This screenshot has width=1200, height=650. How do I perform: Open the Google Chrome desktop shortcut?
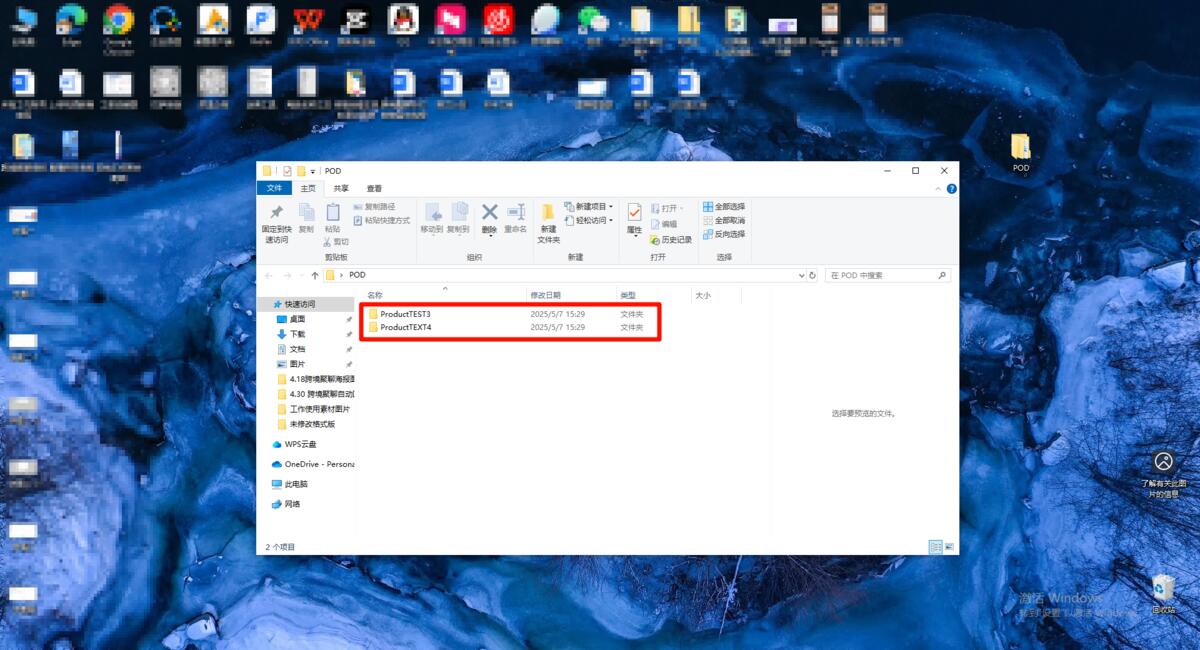pyautogui.click(x=118, y=19)
